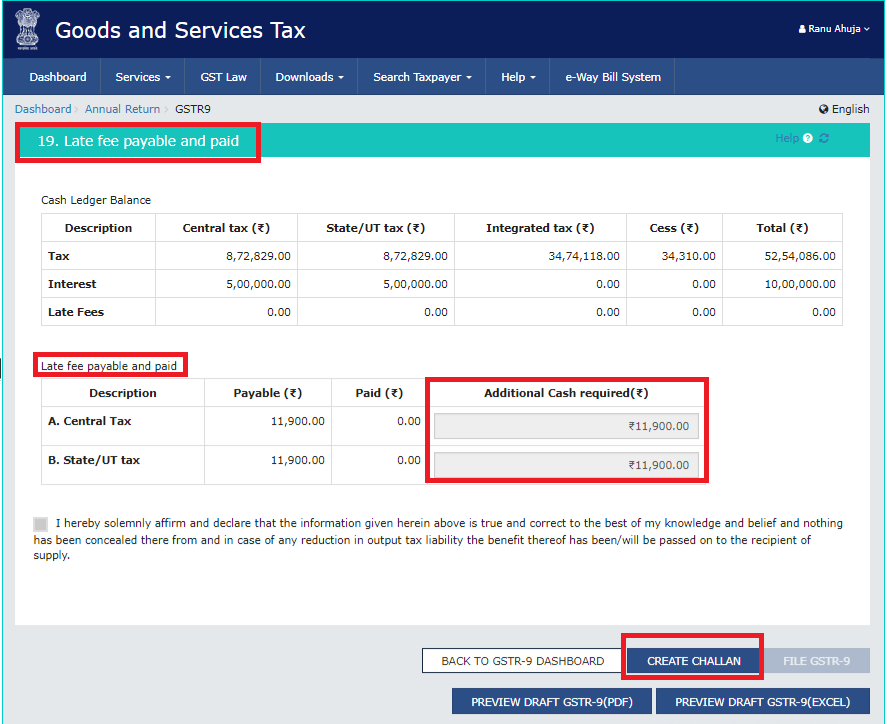Click the '19. Late fee payable and paid' heading

[138, 141]
